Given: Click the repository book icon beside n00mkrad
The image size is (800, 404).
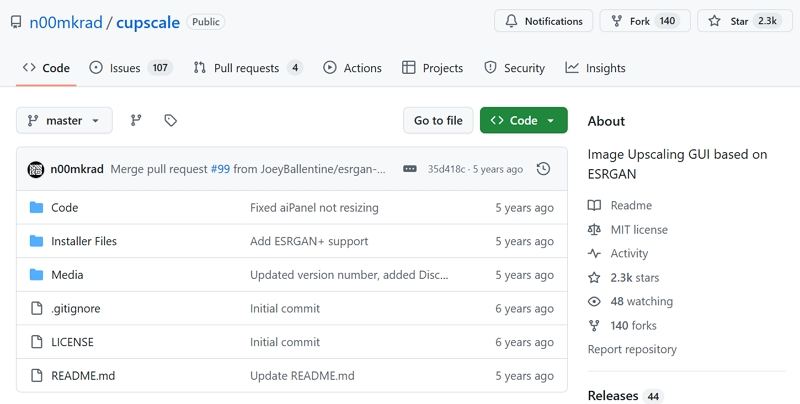Looking at the screenshot, I should coord(16,22).
